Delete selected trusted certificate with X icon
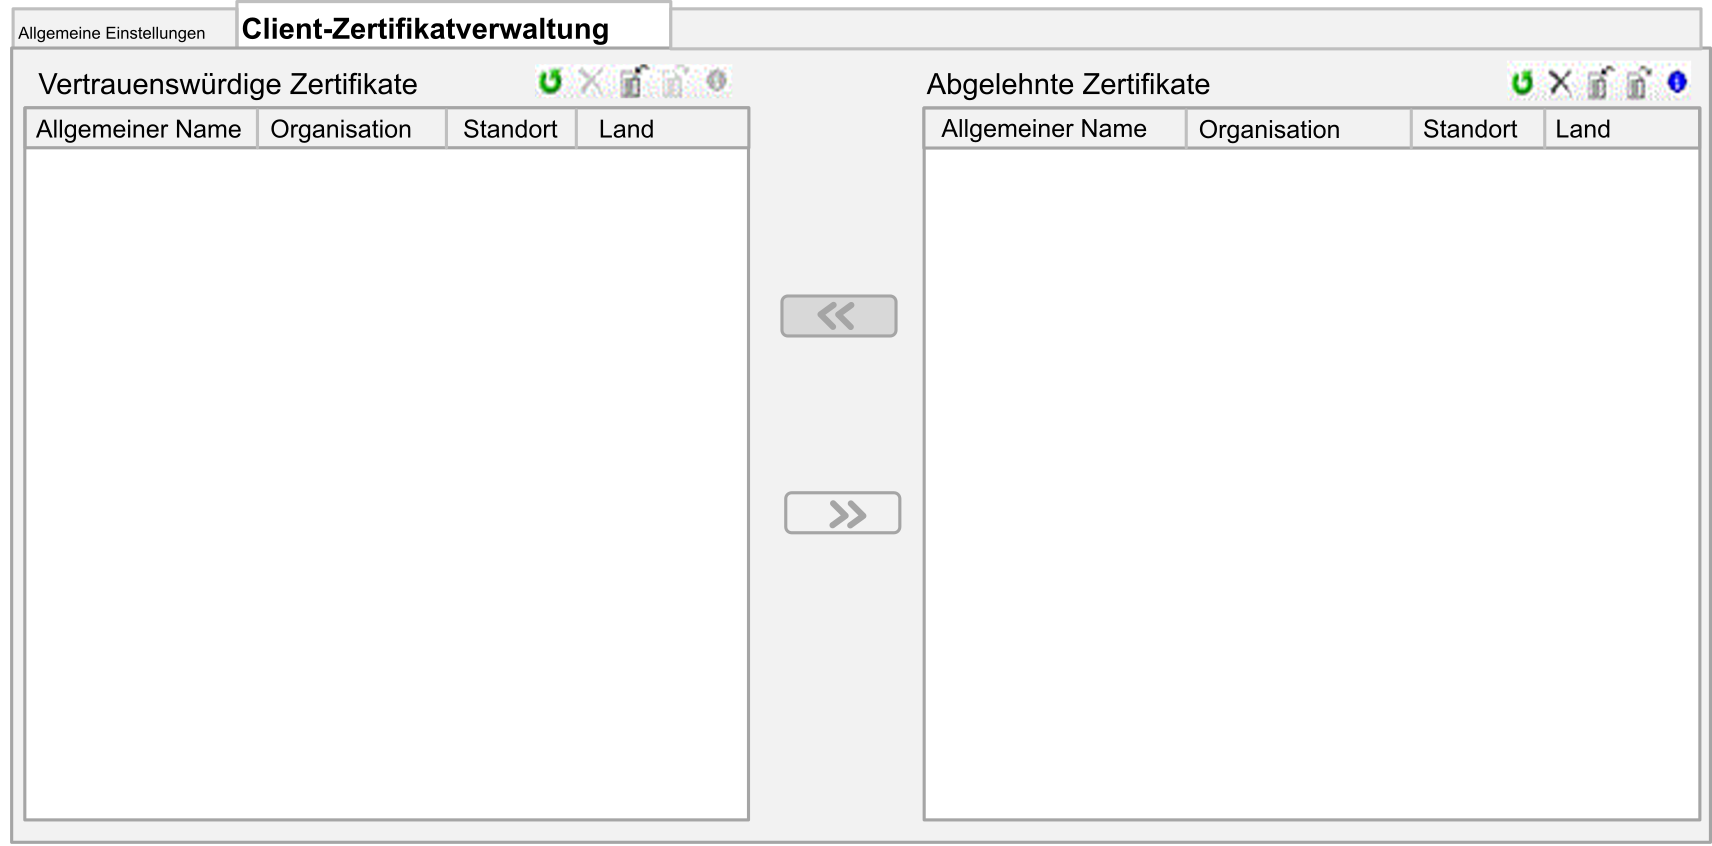Image resolution: width=1712 pixels, height=846 pixels. tap(591, 82)
